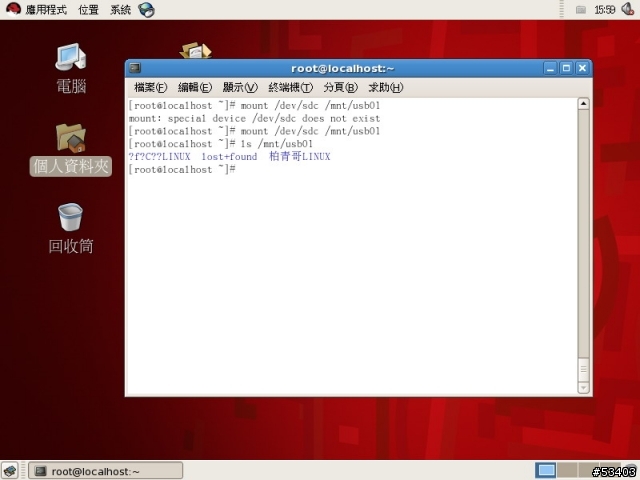
Task: Launch the web browser globe icon in panel
Action: [147, 9]
